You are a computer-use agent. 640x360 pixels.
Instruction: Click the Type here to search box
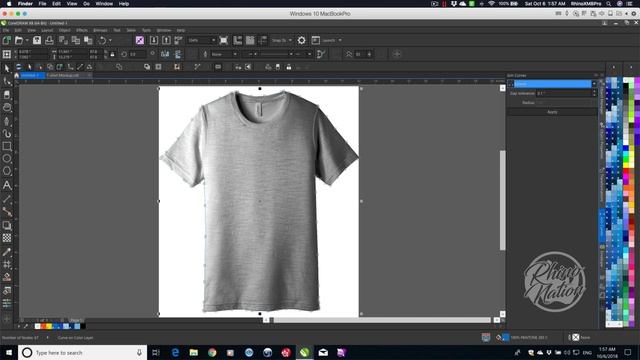(82, 352)
